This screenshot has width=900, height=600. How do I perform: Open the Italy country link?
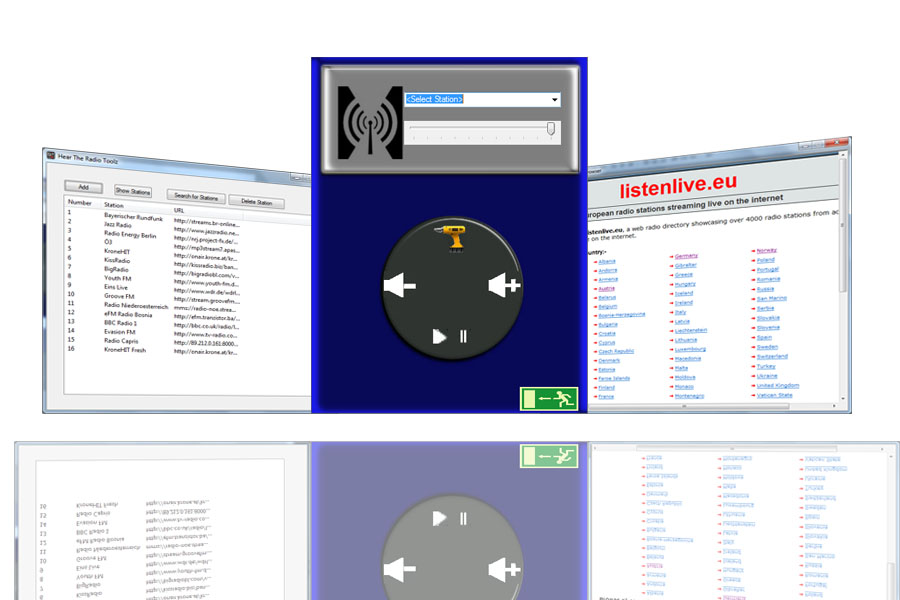(680, 312)
